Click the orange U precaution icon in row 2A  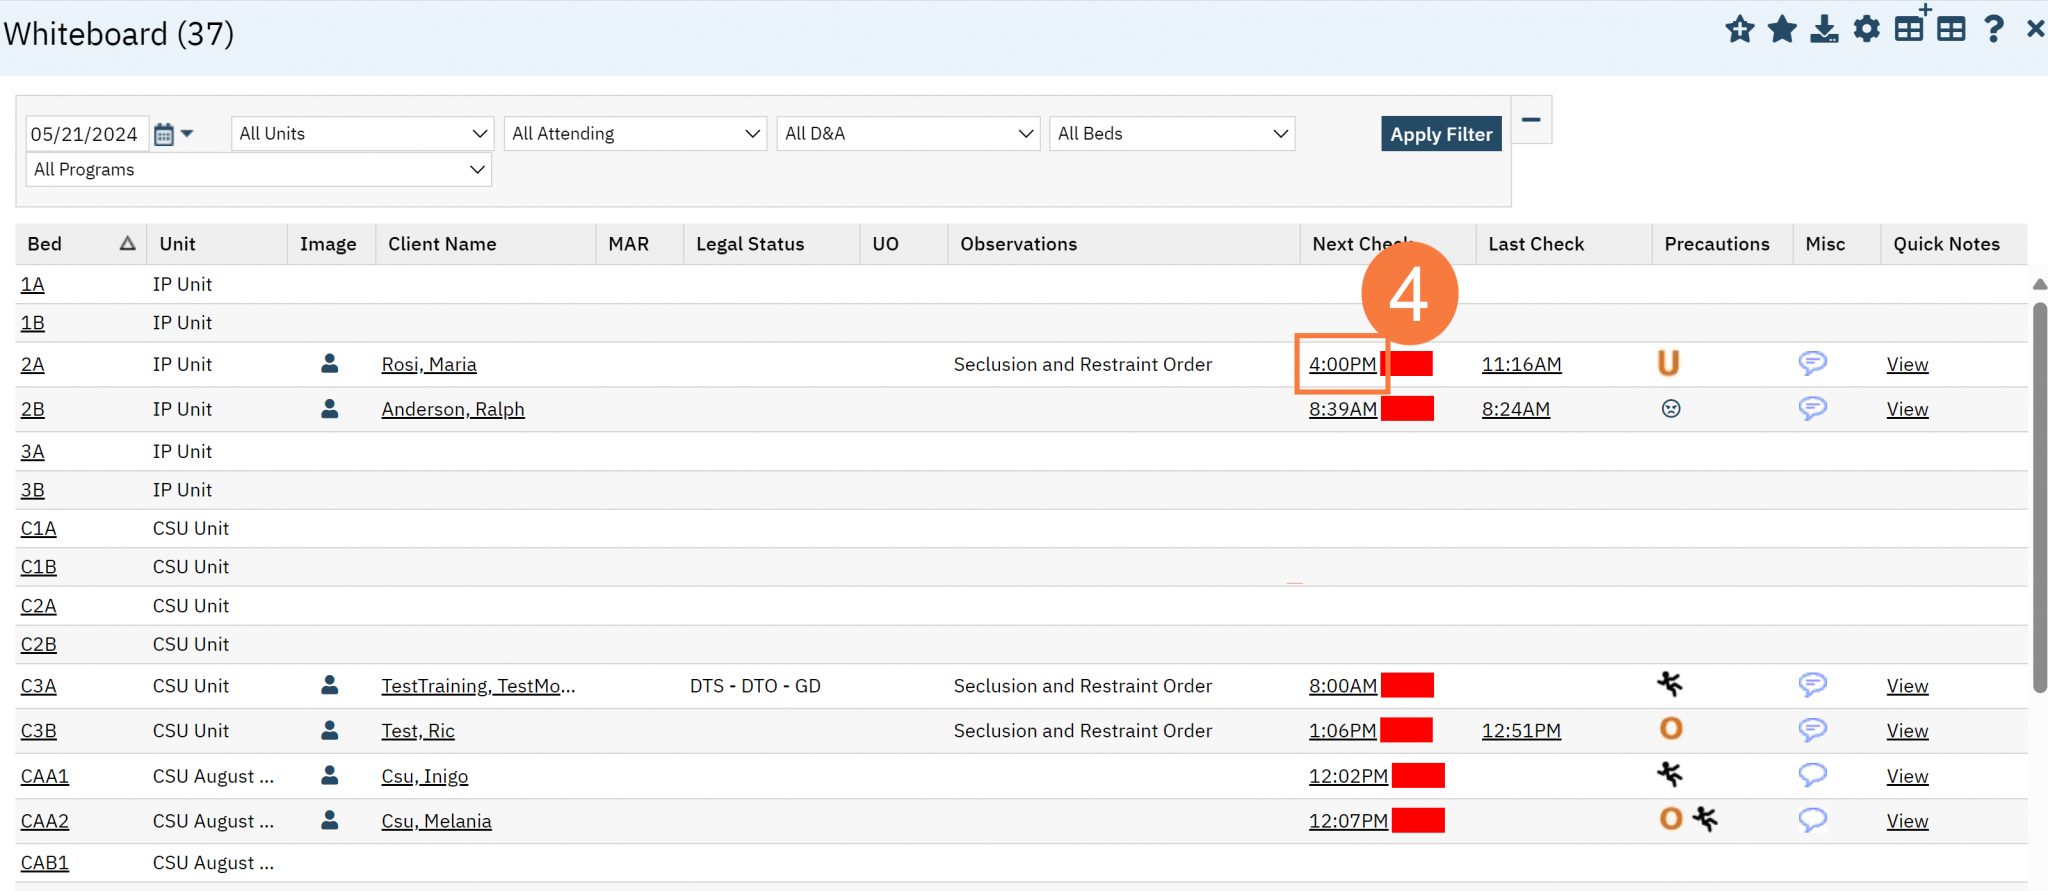pos(1668,363)
